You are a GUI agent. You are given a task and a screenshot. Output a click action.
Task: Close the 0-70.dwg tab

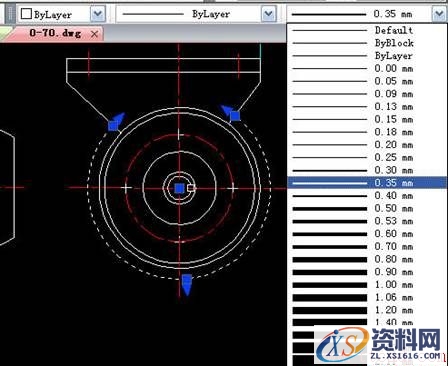point(95,34)
